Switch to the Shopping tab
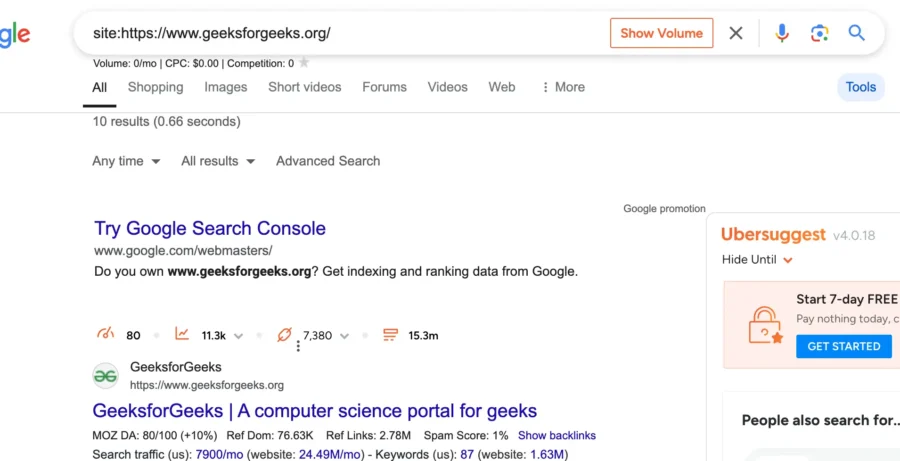The width and height of the screenshot is (900, 461). (x=156, y=87)
